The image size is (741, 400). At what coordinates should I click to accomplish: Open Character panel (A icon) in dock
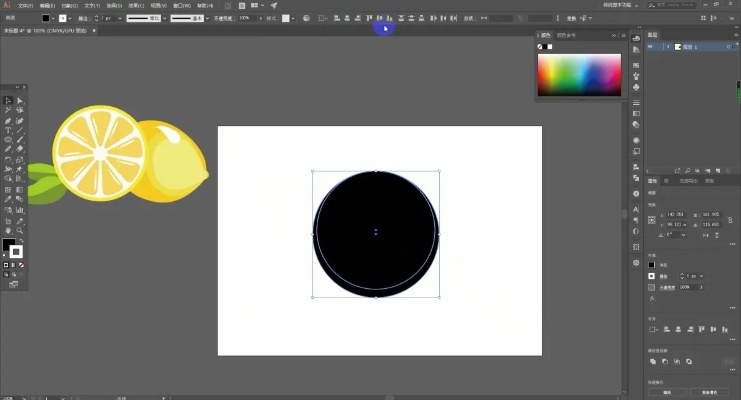(x=636, y=209)
